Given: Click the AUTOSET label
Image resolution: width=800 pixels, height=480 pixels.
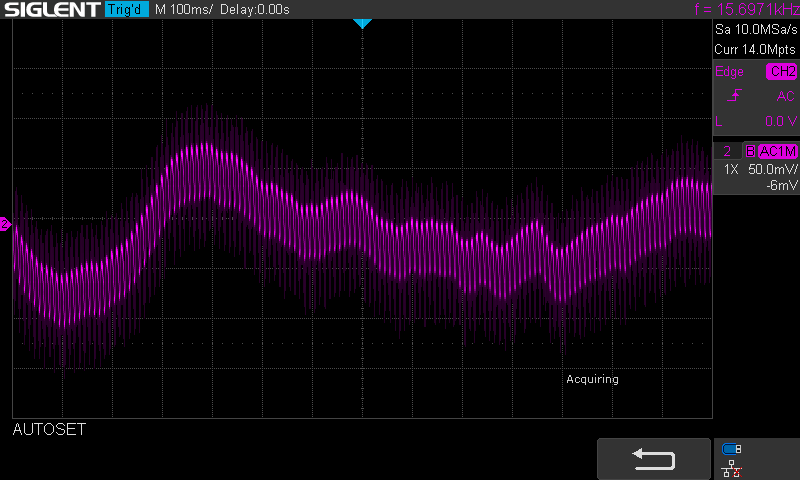Looking at the screenshot, I should coord(49,430).
